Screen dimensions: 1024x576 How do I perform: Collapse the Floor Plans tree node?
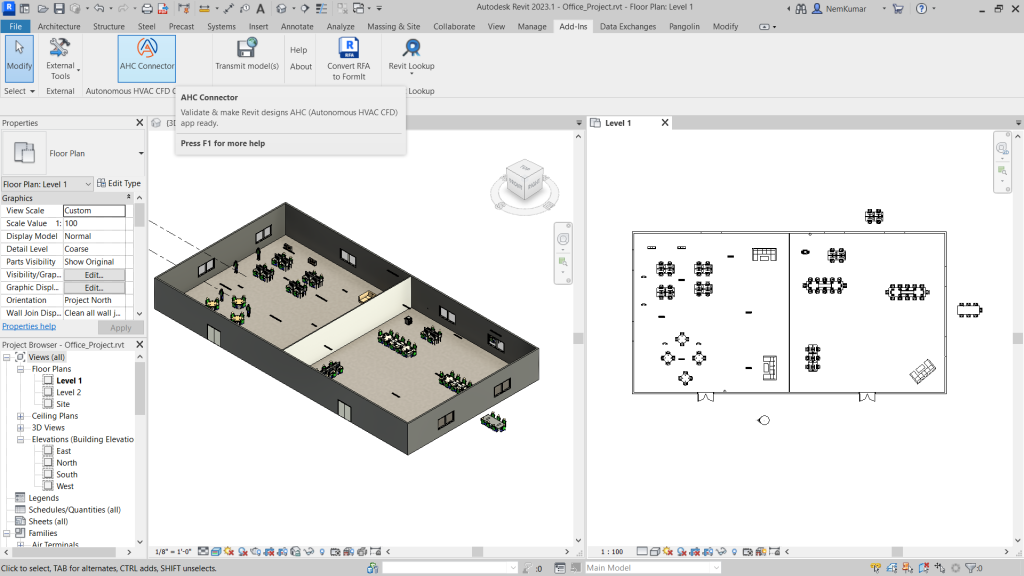point(20,369)
